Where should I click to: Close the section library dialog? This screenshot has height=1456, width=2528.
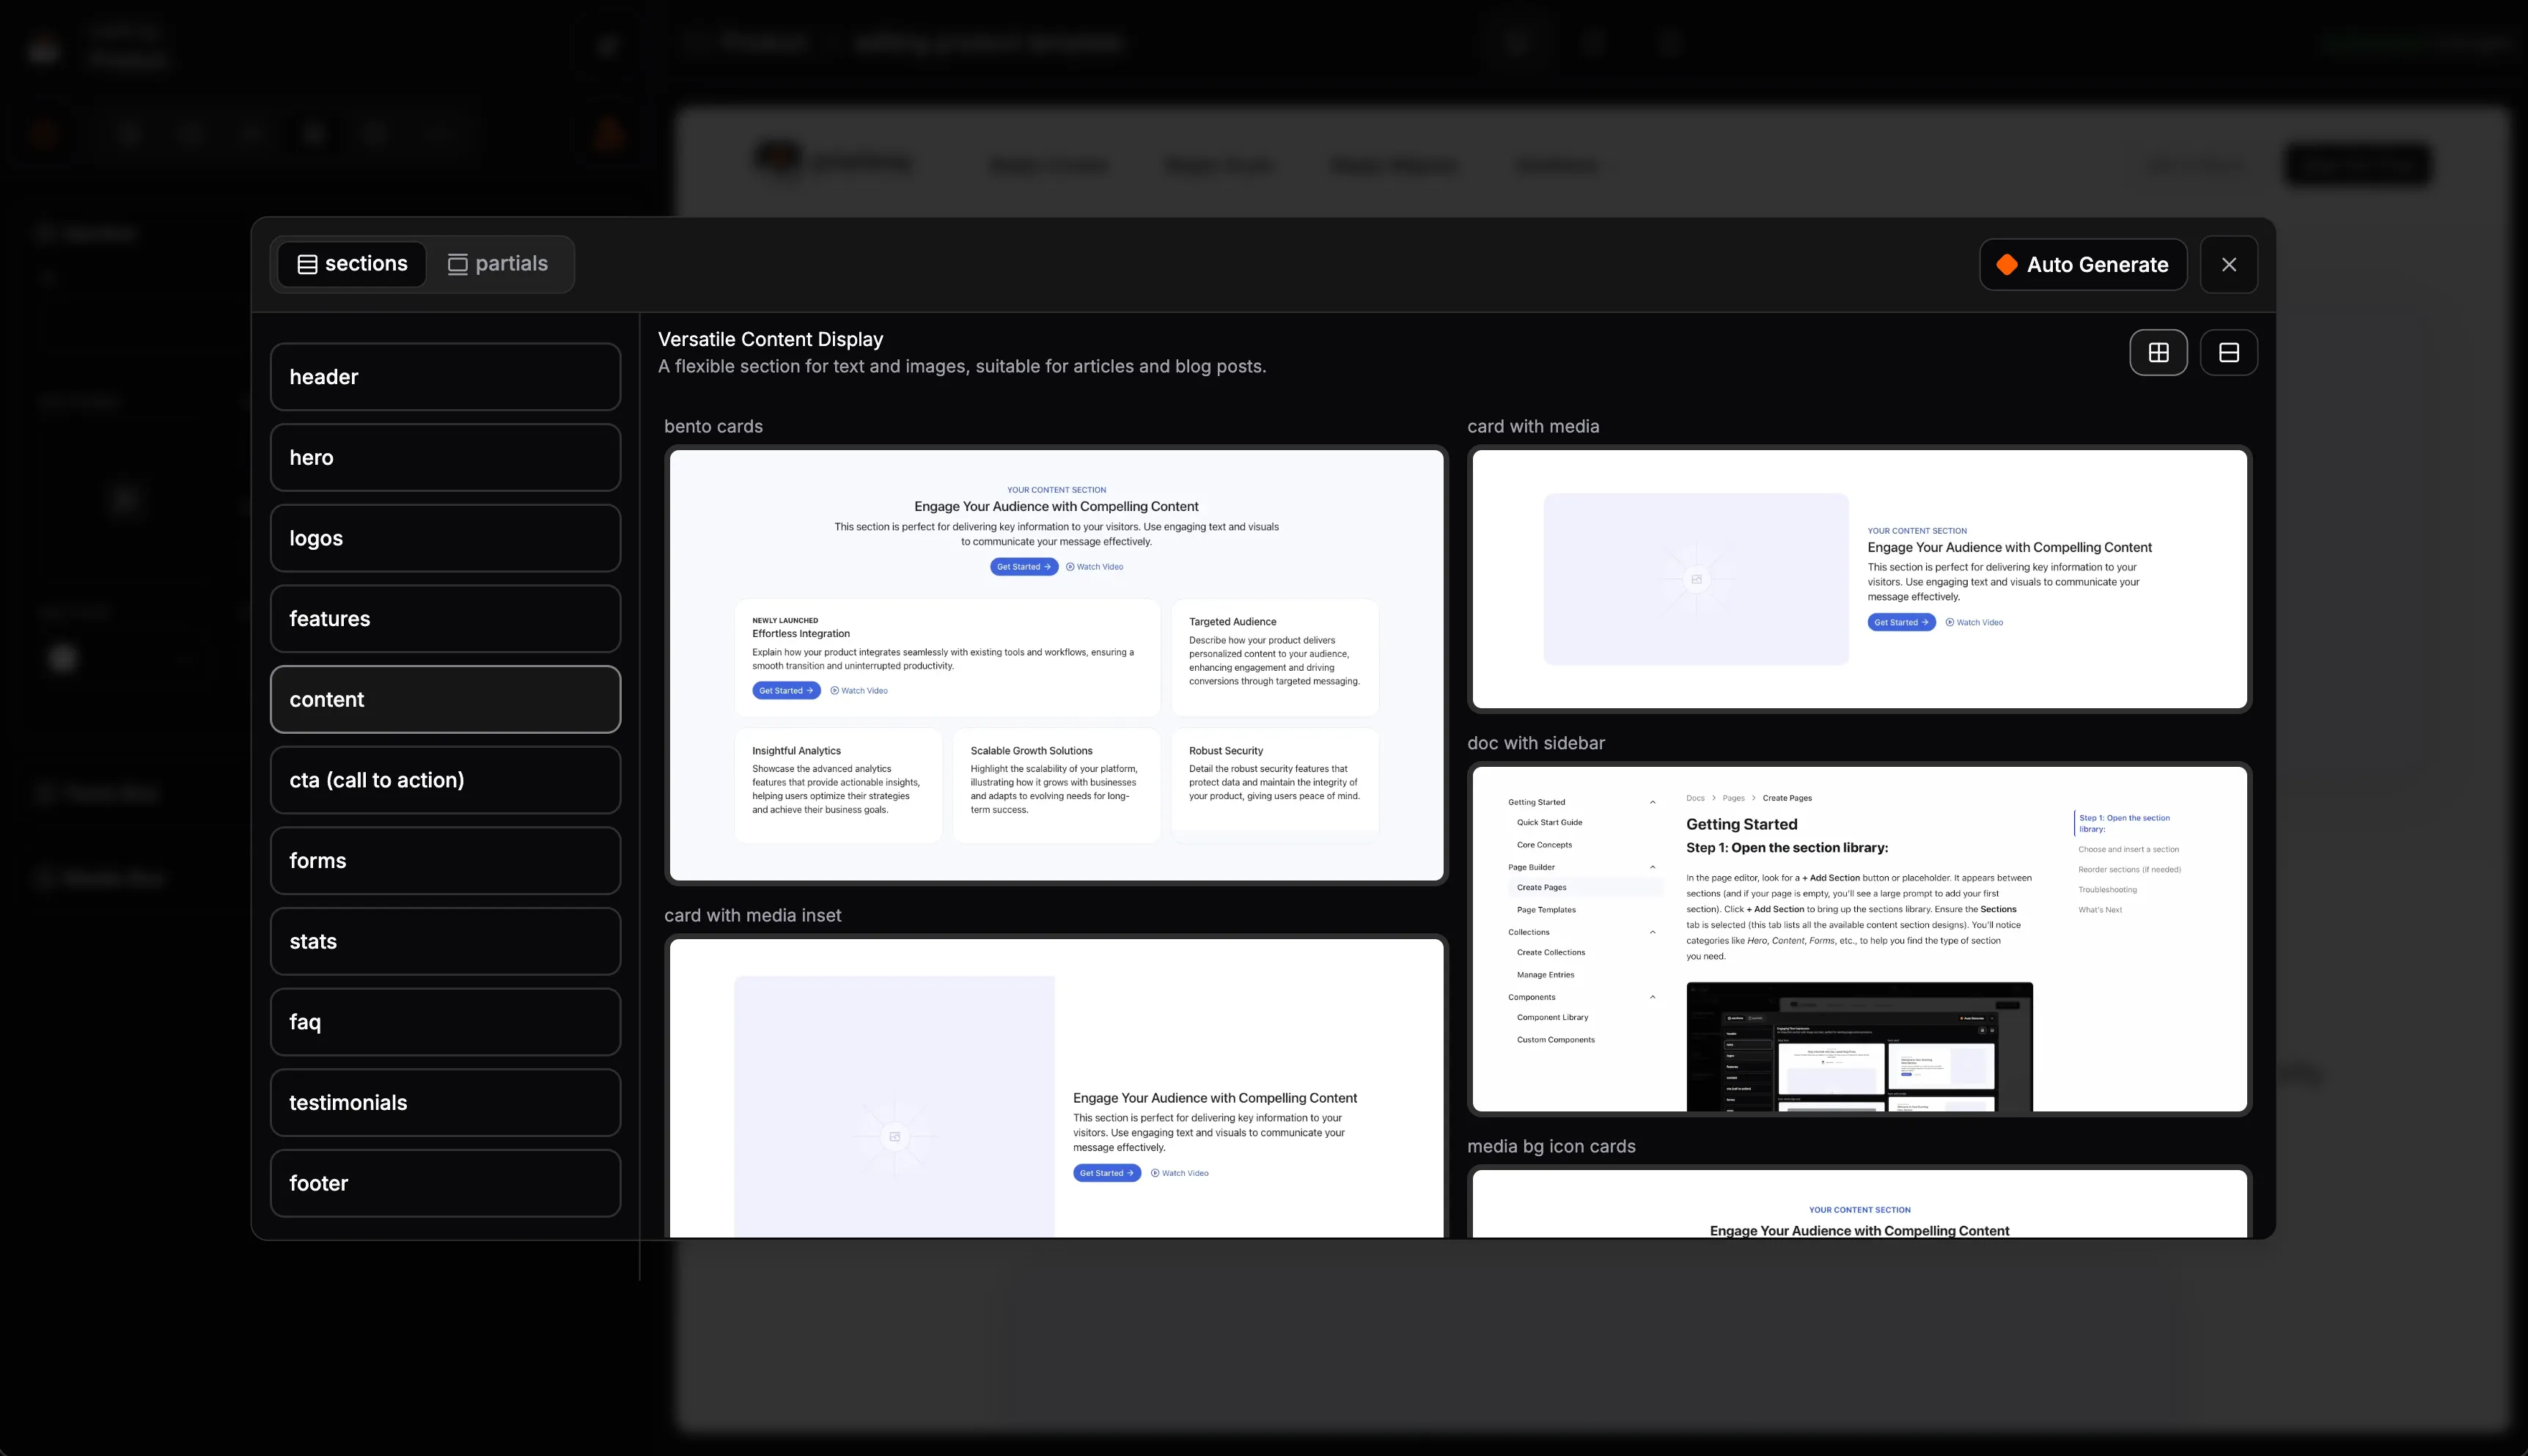tap(2228, 265)
